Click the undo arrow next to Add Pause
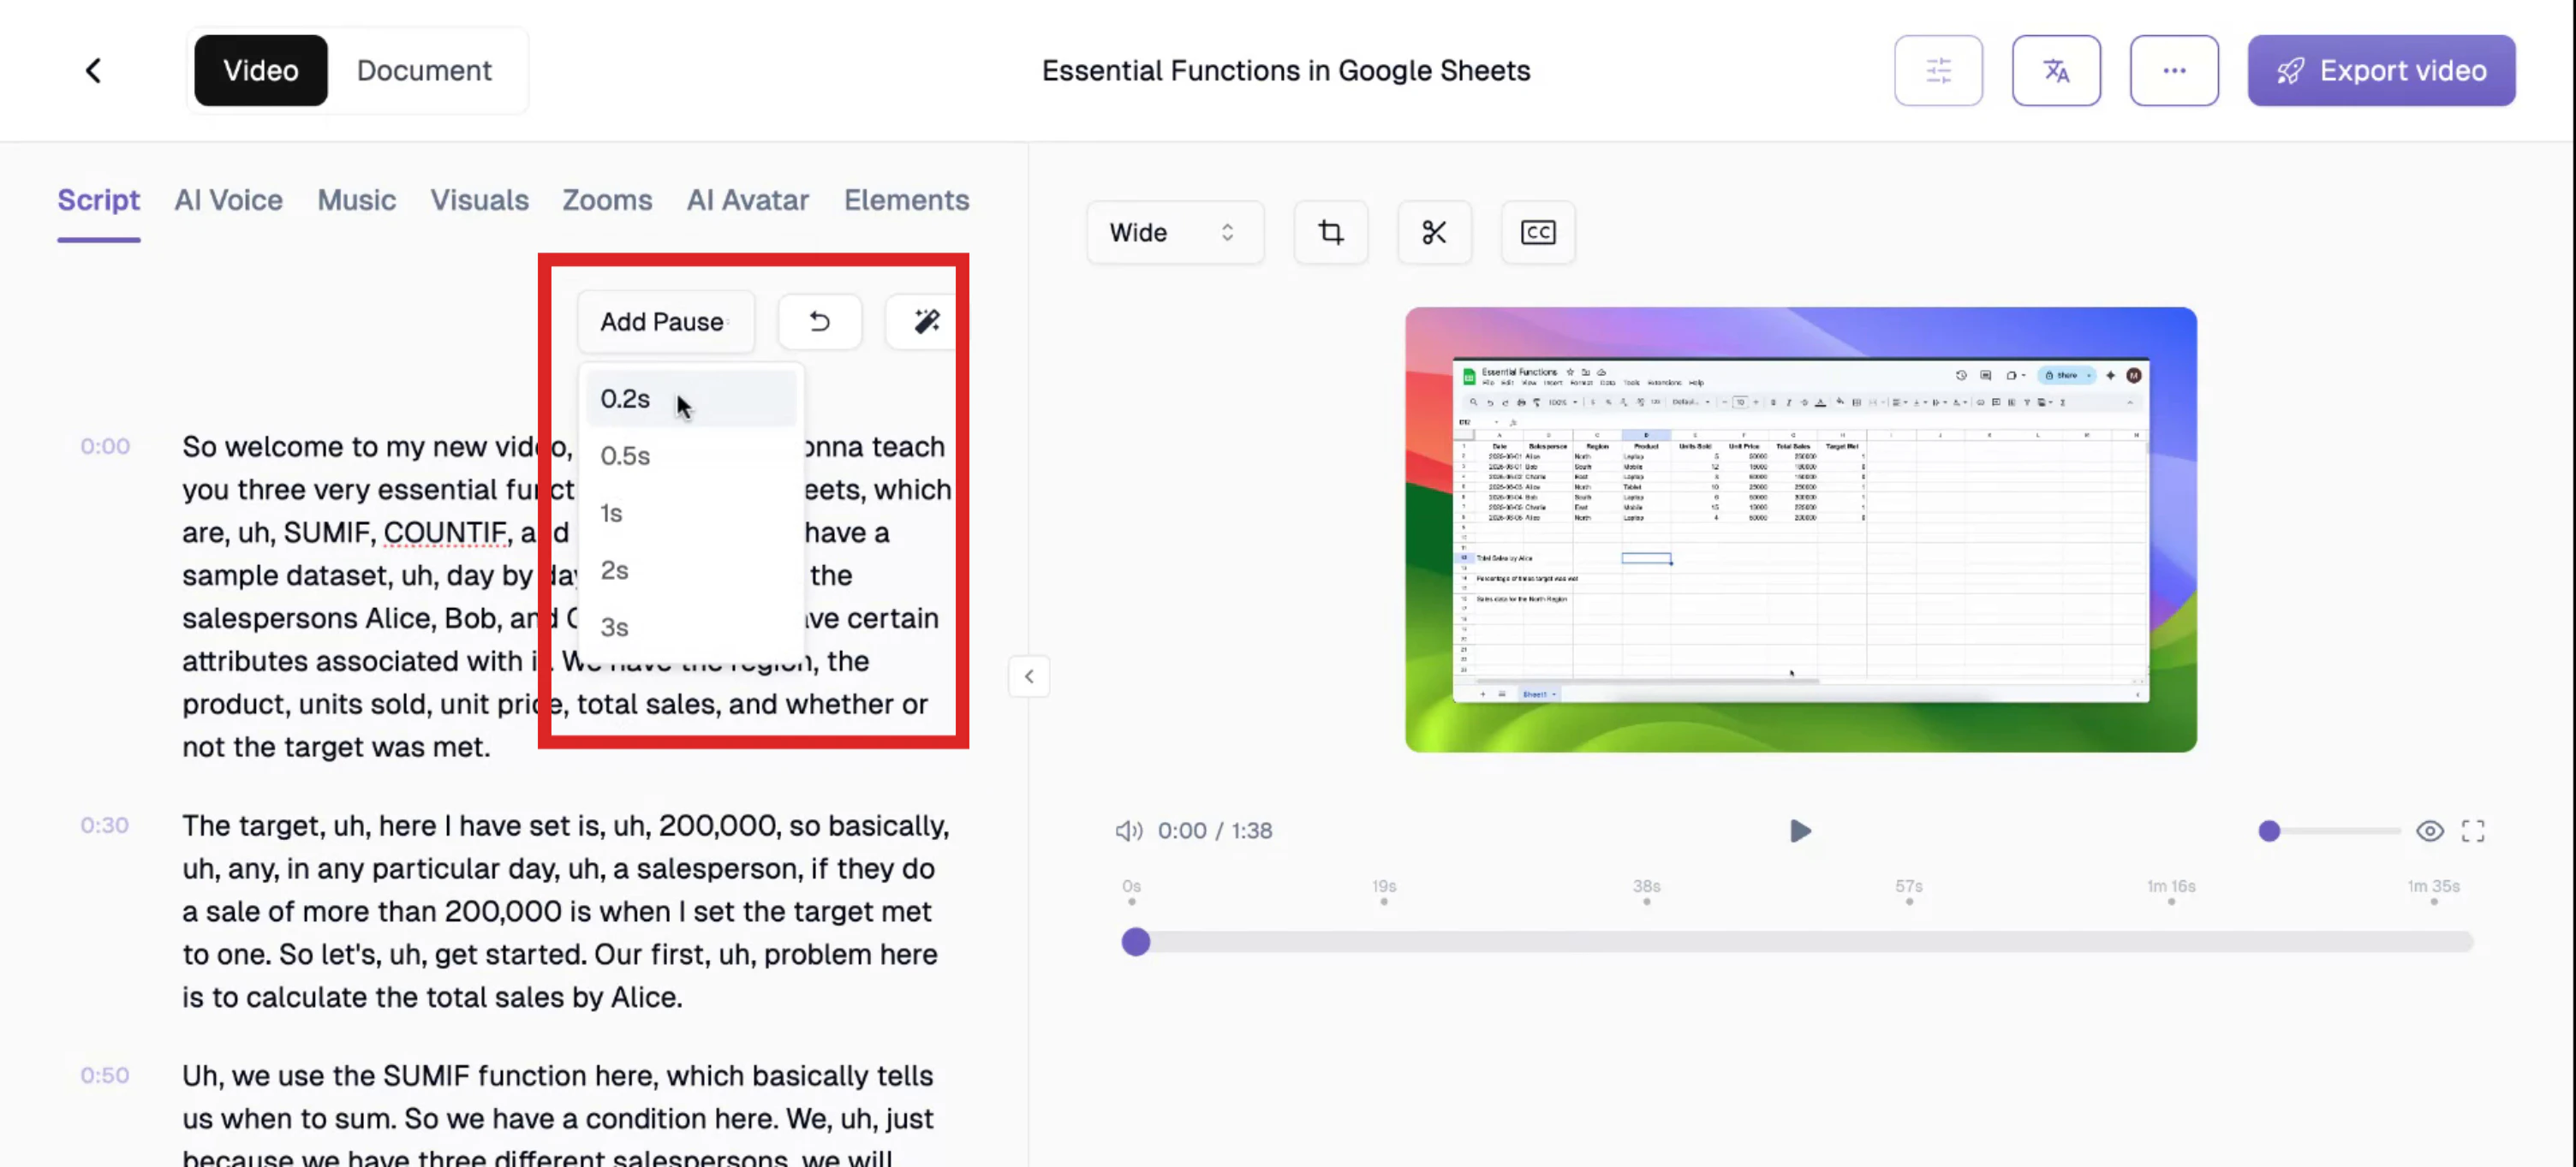The height and width of the screenshot is (1167, 2576). coord(819,321)
